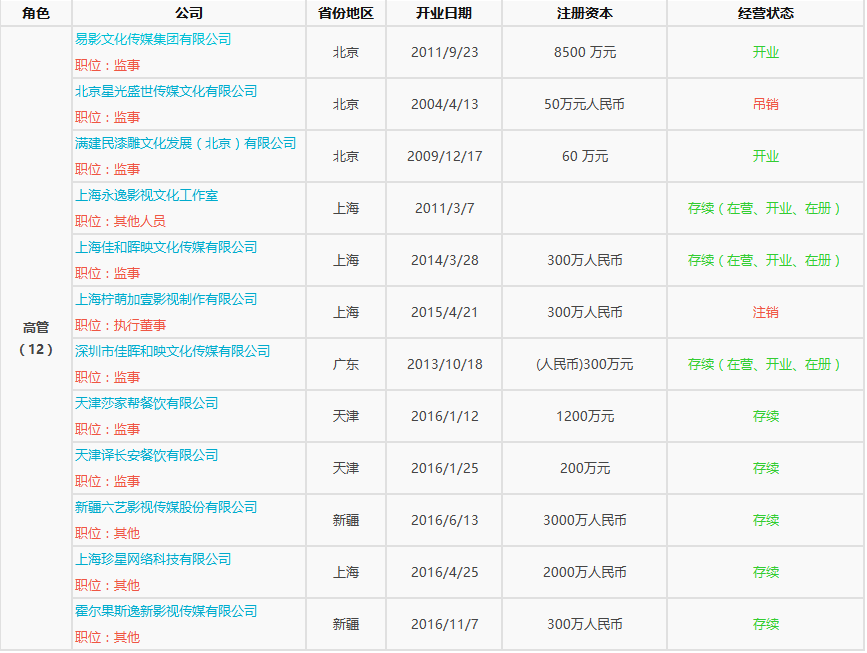Click the 注销 status of 上海柠萌加壹
This screenshot has width=867, height=653.
pos(766,311)
